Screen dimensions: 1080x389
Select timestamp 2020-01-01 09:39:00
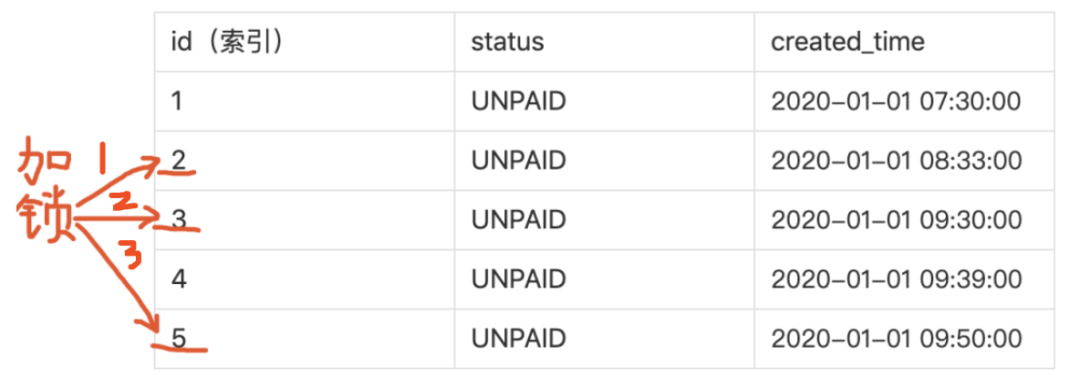tap(895, 280)
